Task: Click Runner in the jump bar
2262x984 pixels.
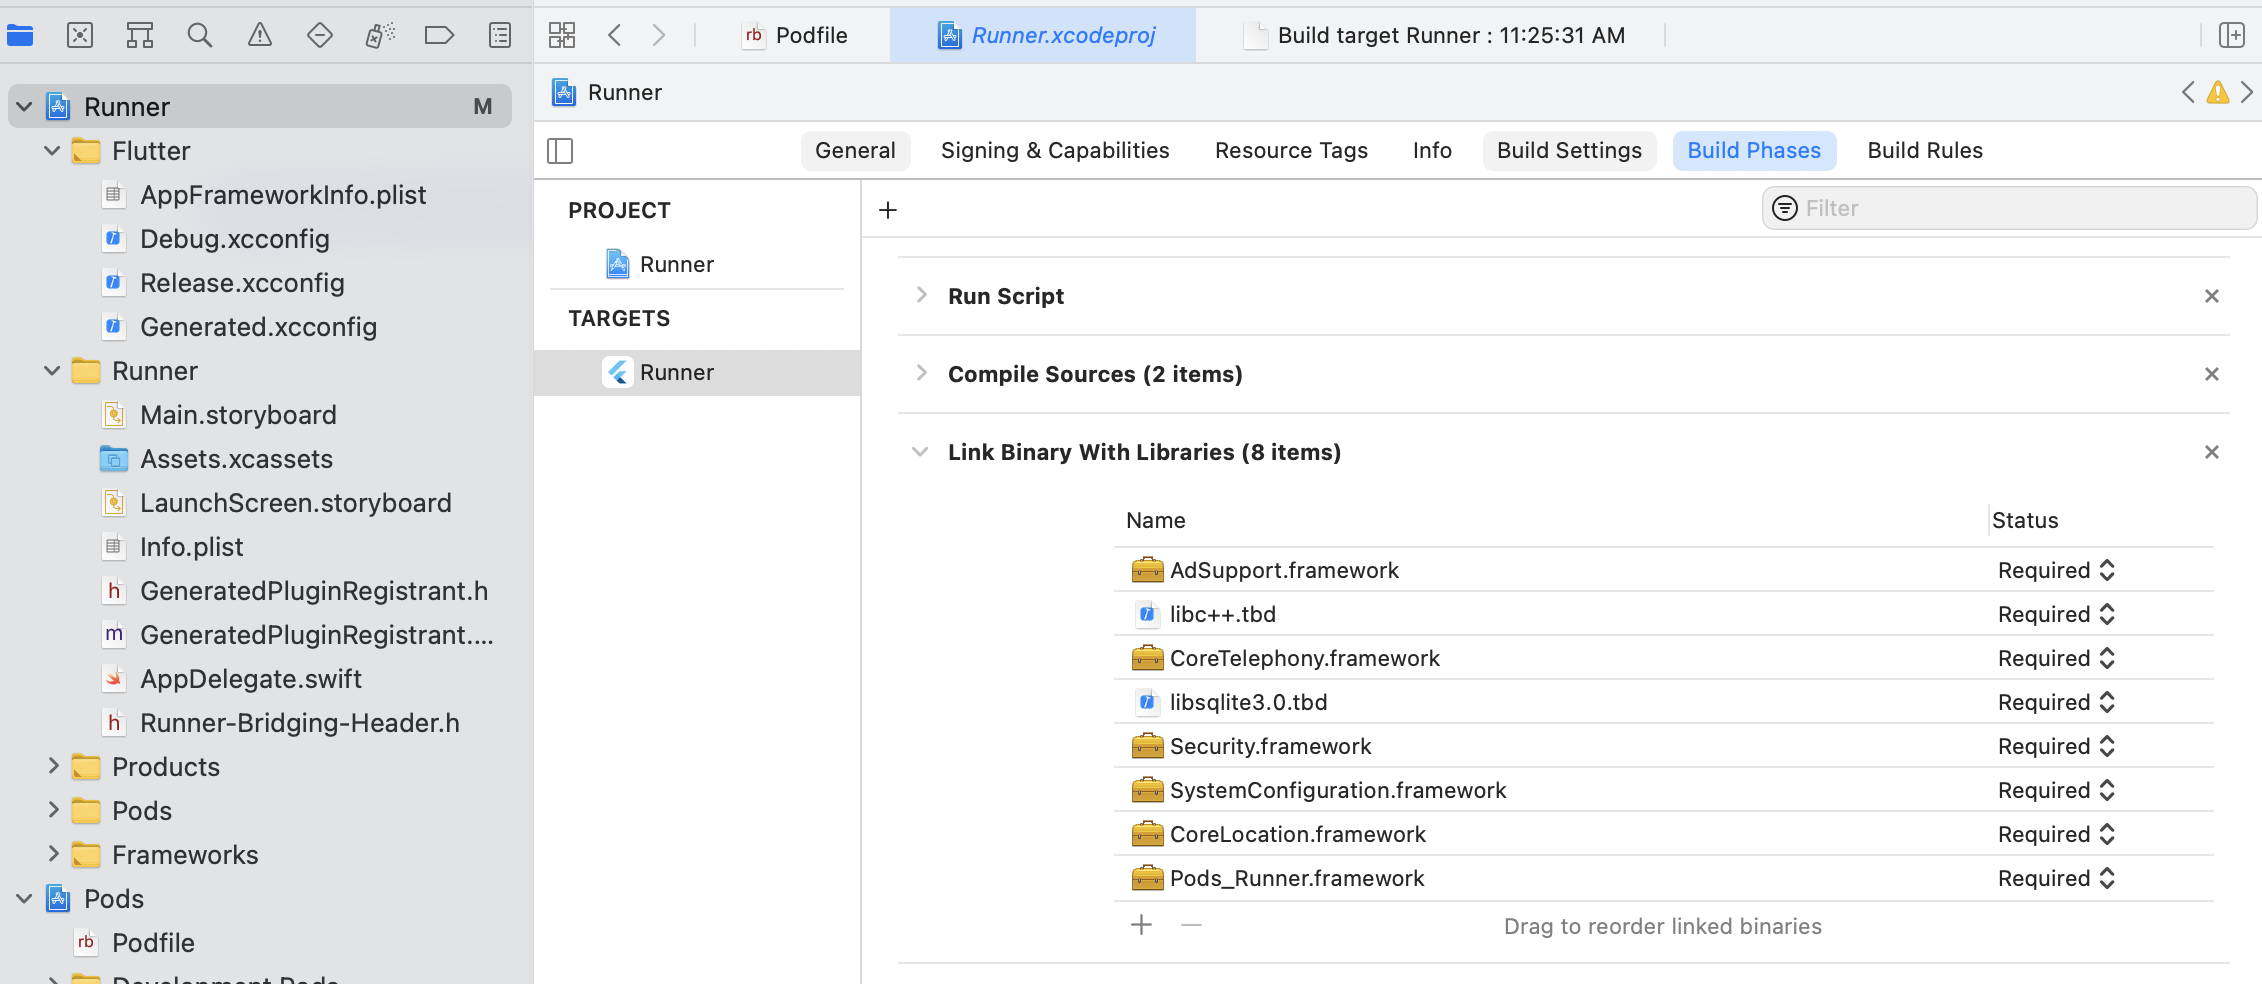Action: [607, 92]
